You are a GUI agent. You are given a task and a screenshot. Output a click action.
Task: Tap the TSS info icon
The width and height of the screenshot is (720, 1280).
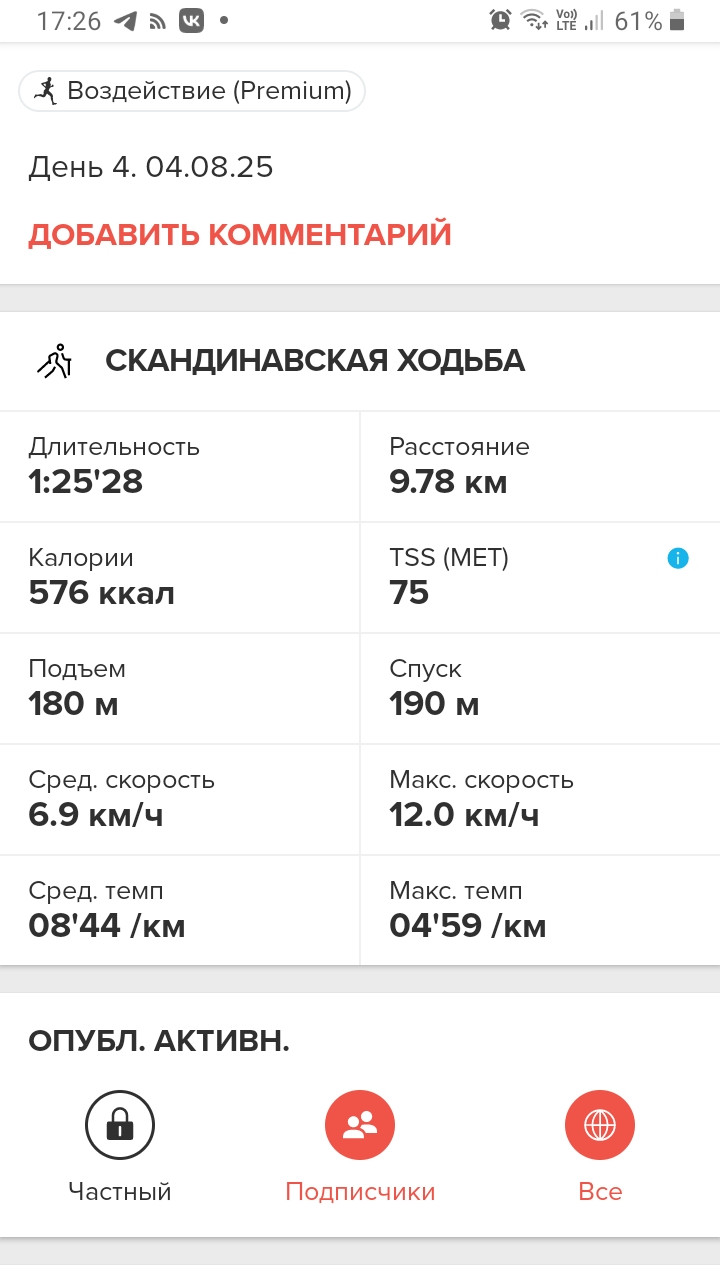677,559
